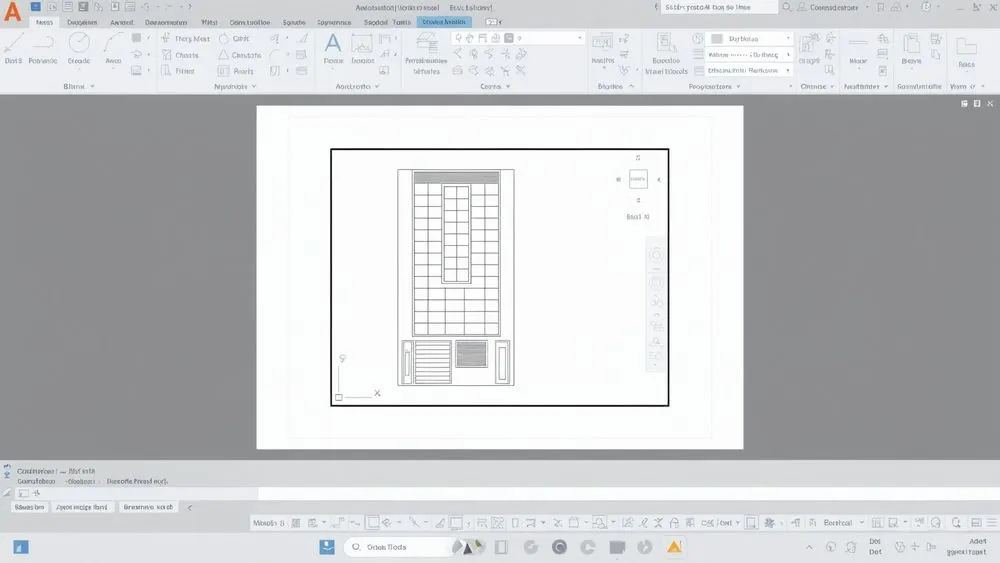
Task: Click the blue New icon in quick access toolbar
Action: [36, 7]
